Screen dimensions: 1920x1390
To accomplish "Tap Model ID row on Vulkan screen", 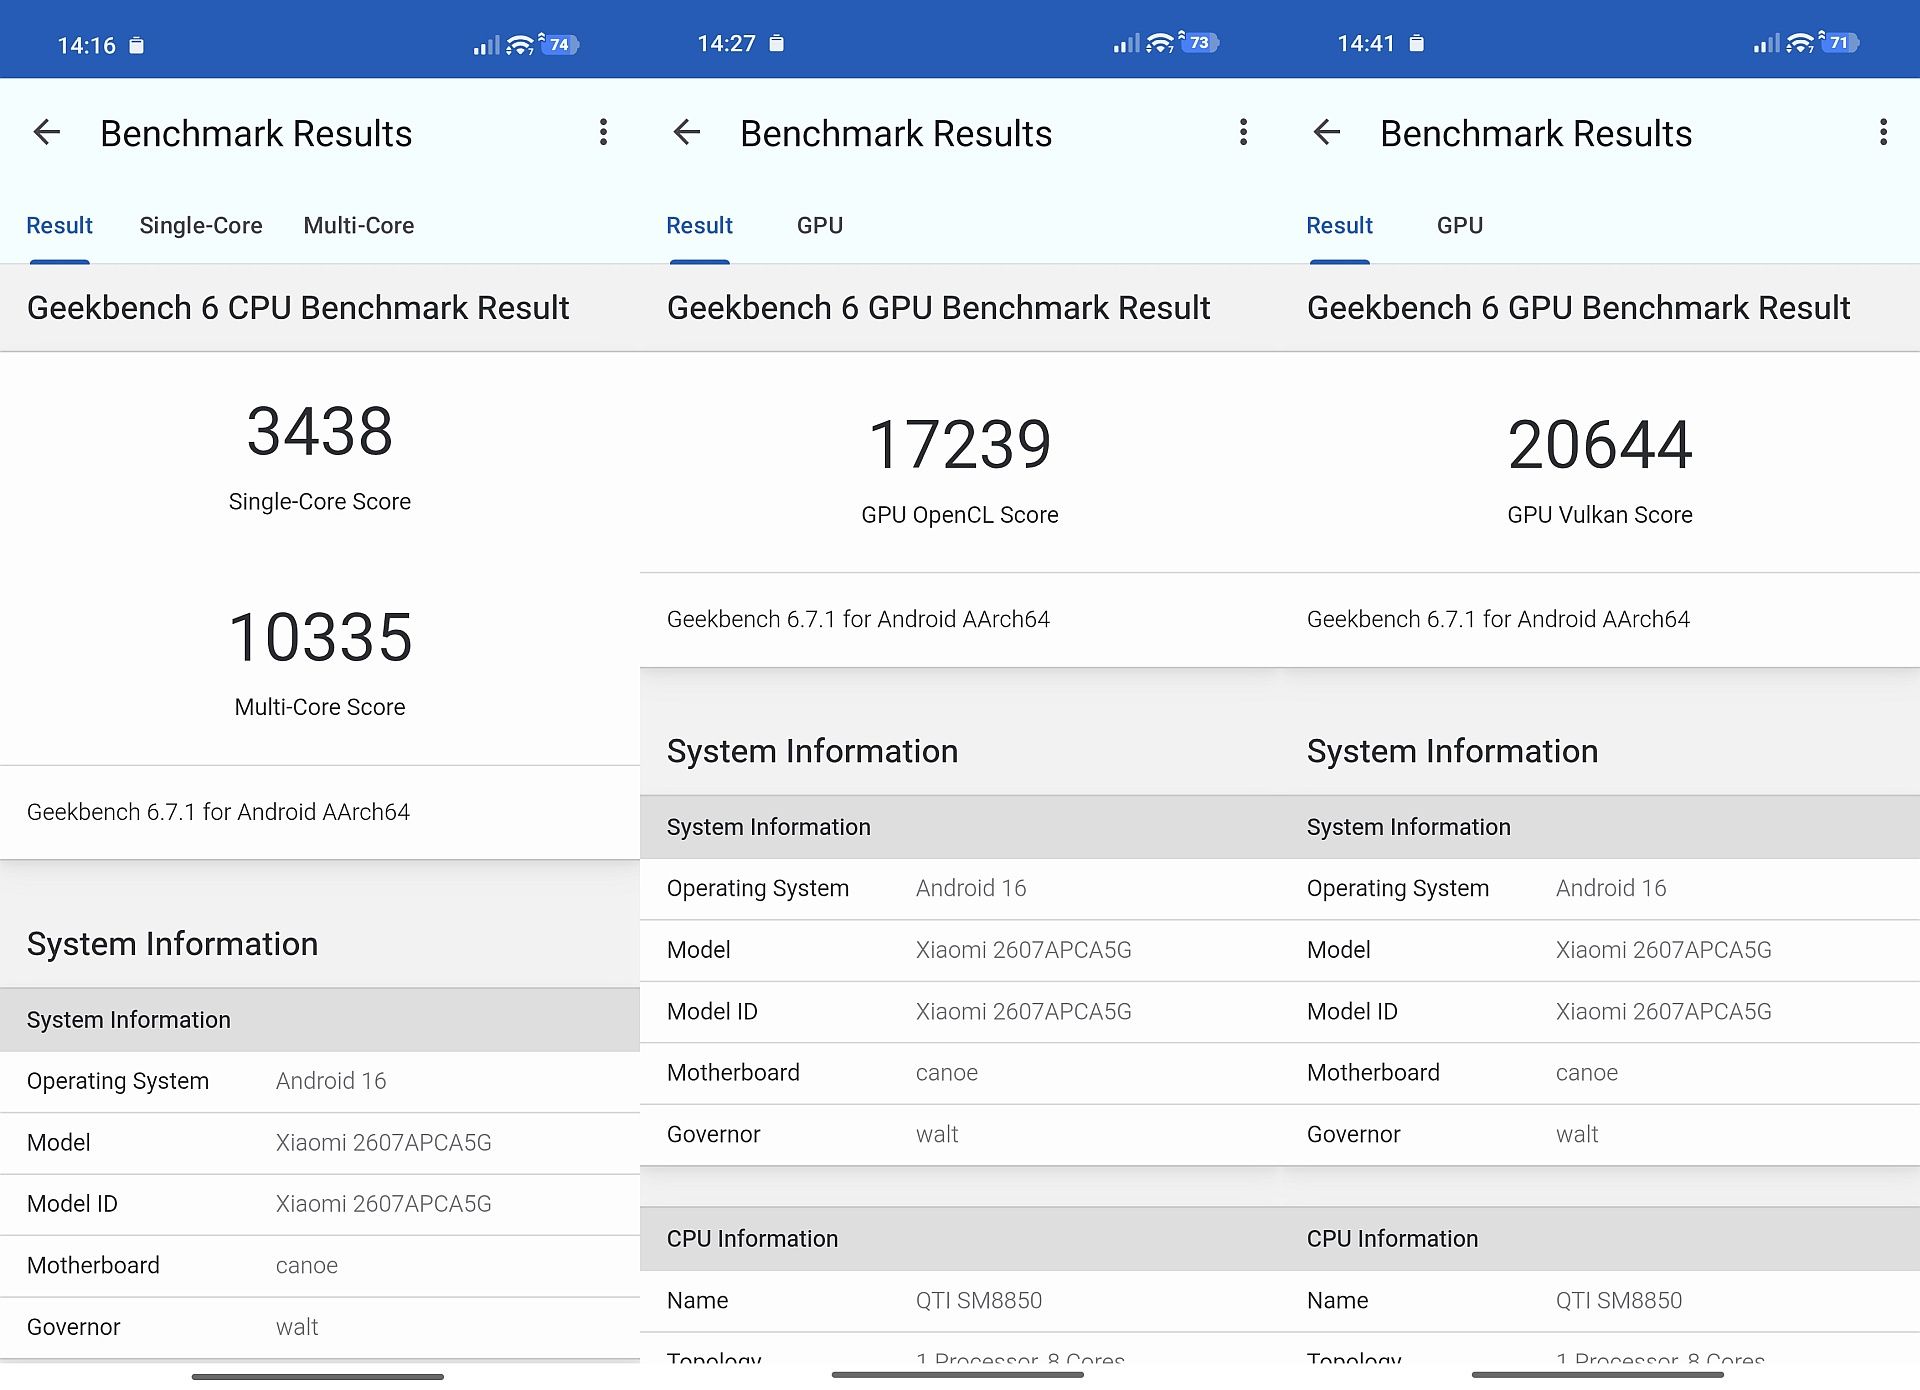I will 1600,1012.
